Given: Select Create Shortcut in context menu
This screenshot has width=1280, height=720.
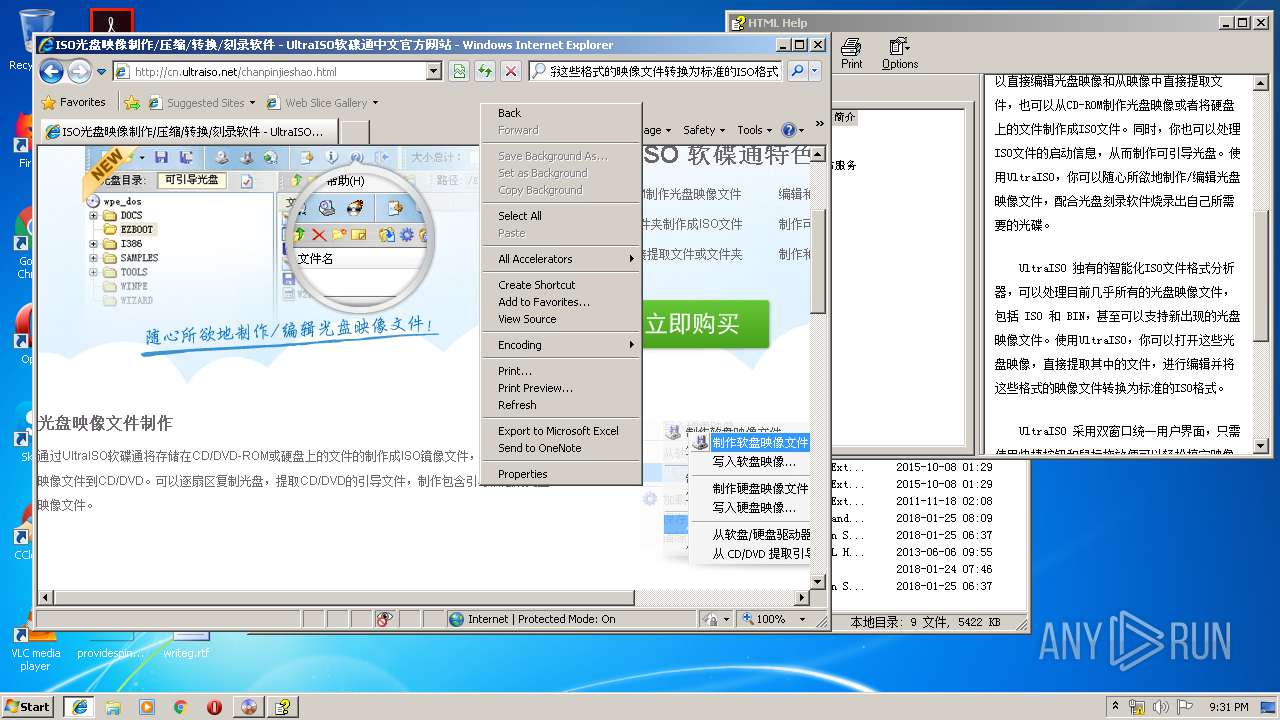Looking at the screenshot, I should [x=561, y=285].
